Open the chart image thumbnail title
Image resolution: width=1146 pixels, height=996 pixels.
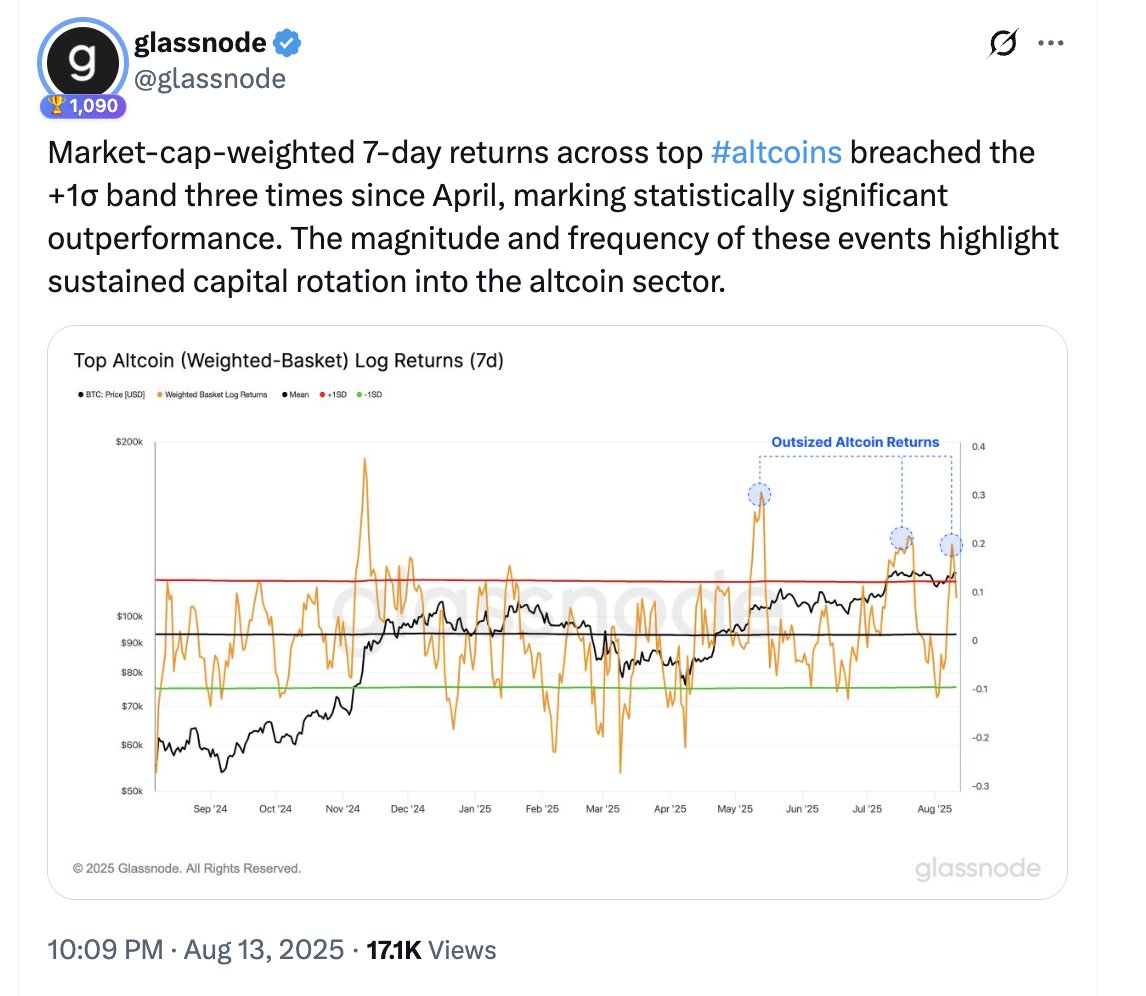coord(289,361)
